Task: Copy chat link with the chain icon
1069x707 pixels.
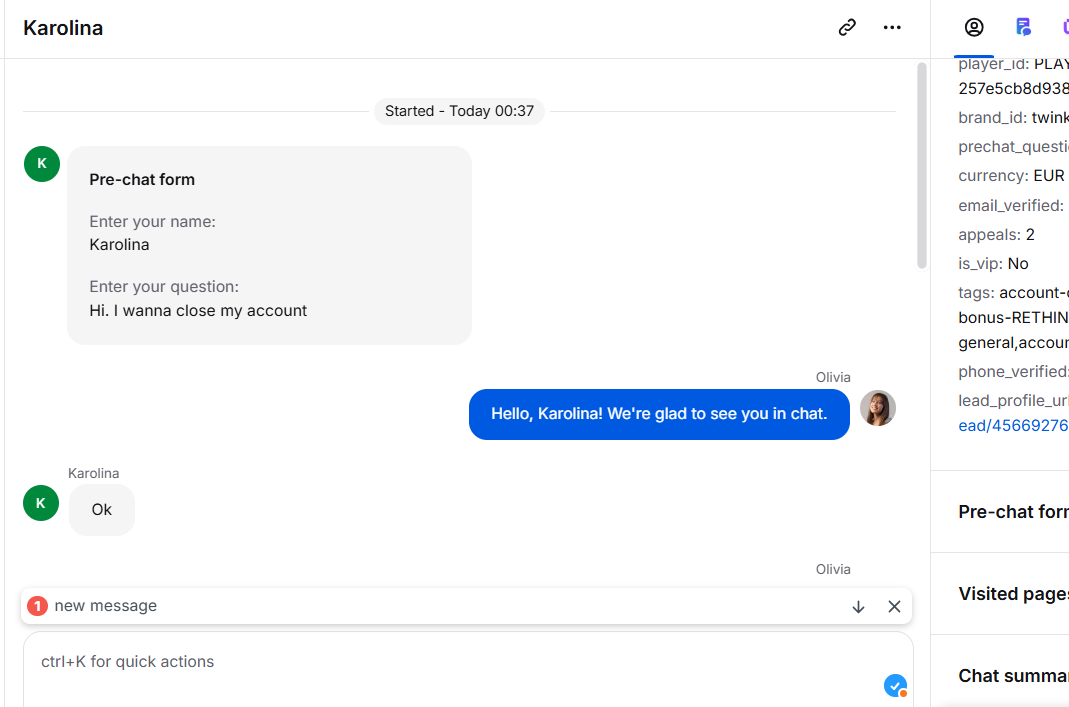Action: (x=847, y=27)
